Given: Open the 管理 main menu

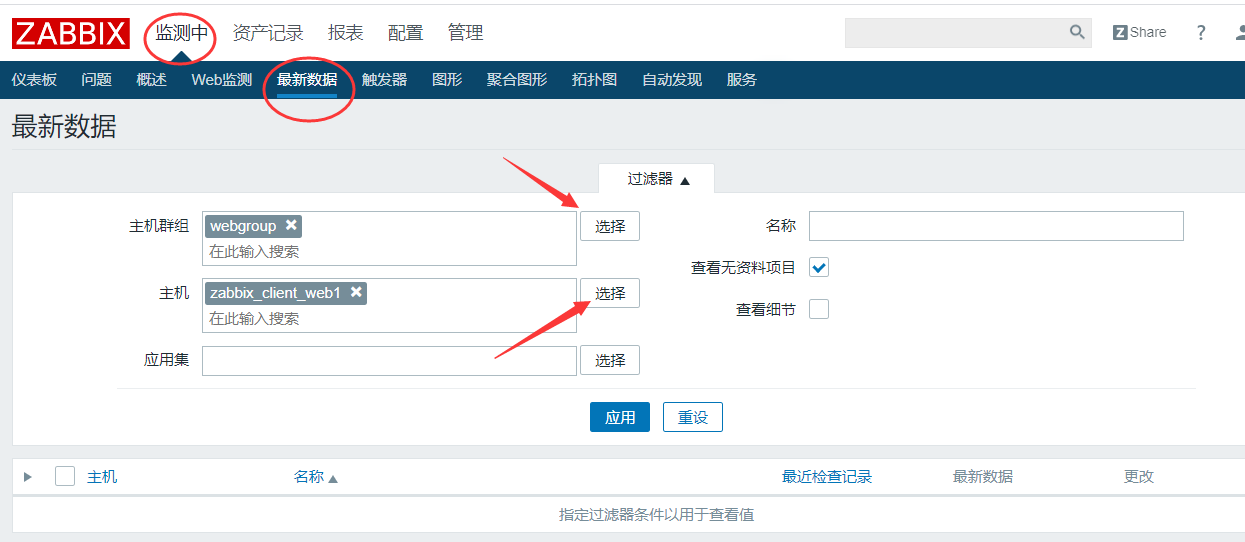Looking at the screenshot, I should pyautogui.click(x=465, y=33).
